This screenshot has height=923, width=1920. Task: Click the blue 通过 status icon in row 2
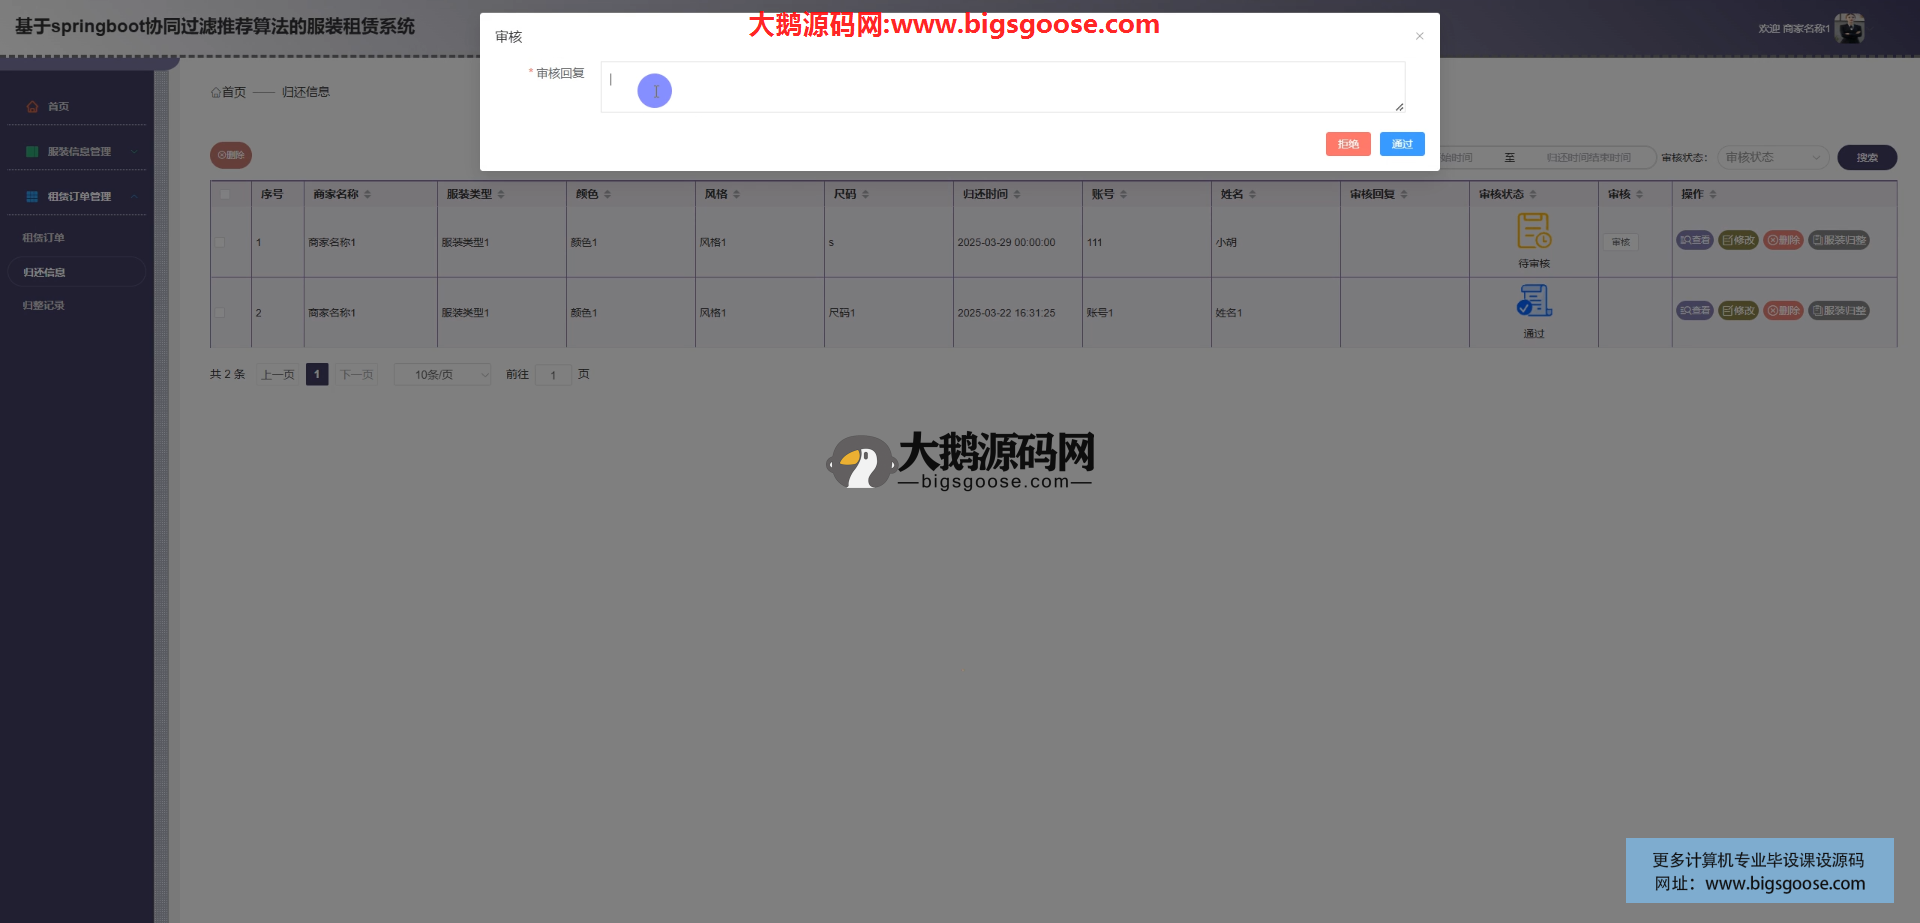point(1533,301)
